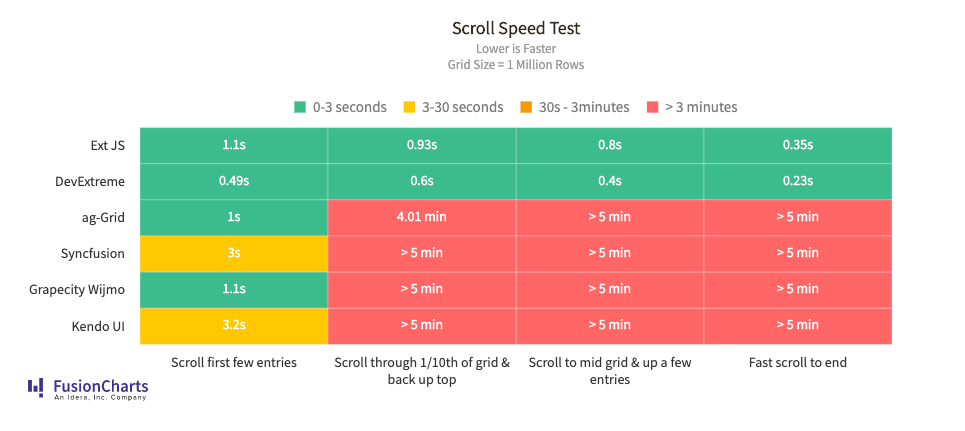Open the FusionCharts company name link

tap(101, 386)
